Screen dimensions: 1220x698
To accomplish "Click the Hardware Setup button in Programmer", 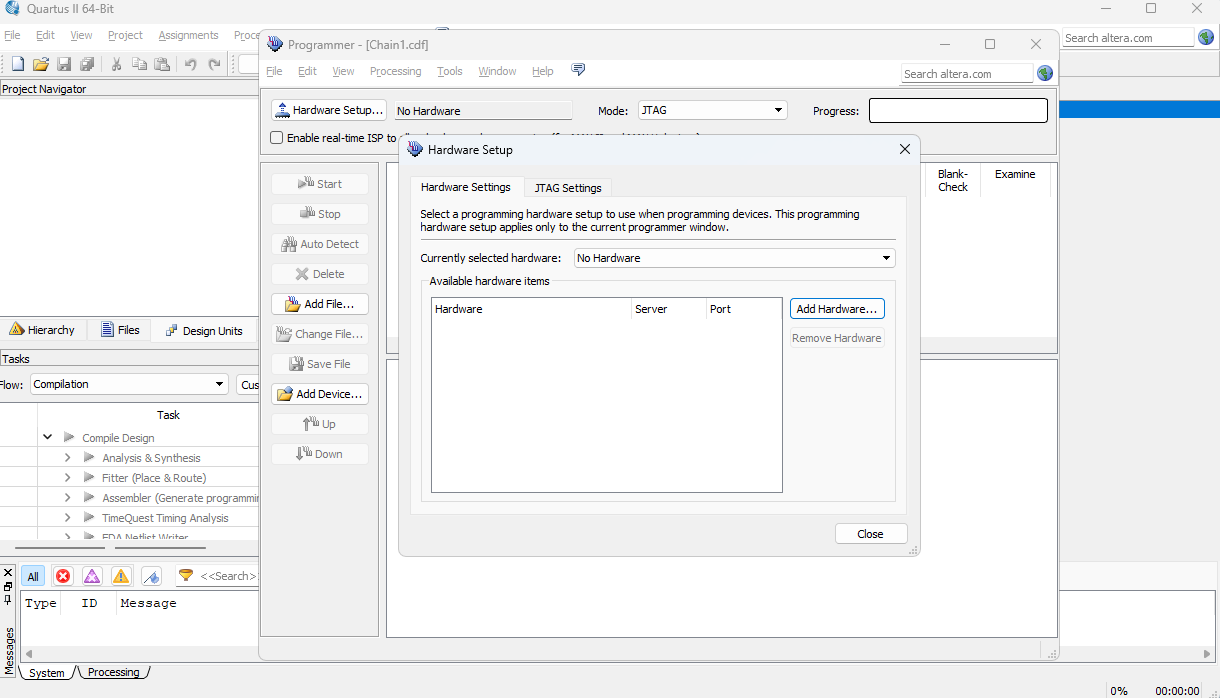I will click(x=328, y=110).
